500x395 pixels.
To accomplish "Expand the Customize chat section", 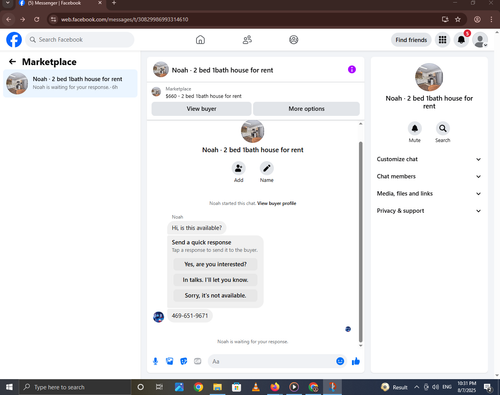I will (x=429, y=159).
